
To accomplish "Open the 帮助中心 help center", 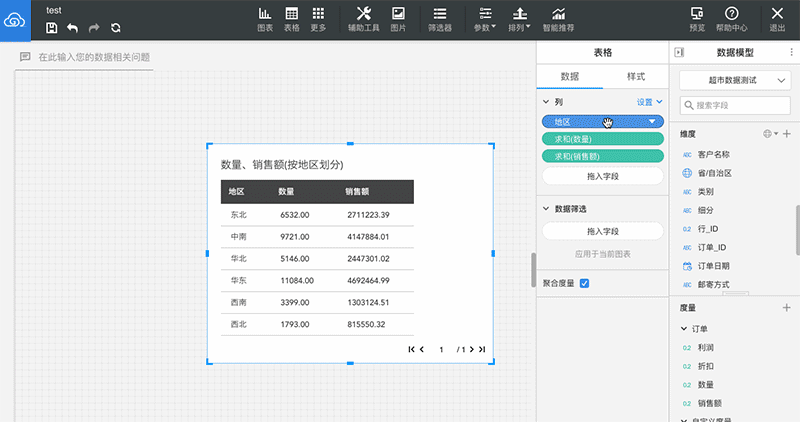I will click(732, 20).
